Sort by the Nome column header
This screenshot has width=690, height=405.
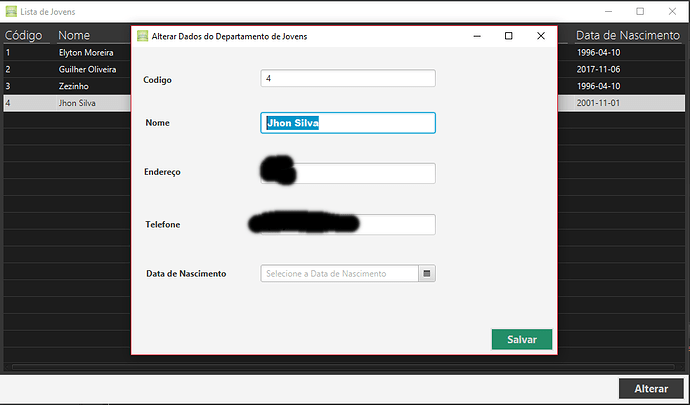[x=74, y=35]
